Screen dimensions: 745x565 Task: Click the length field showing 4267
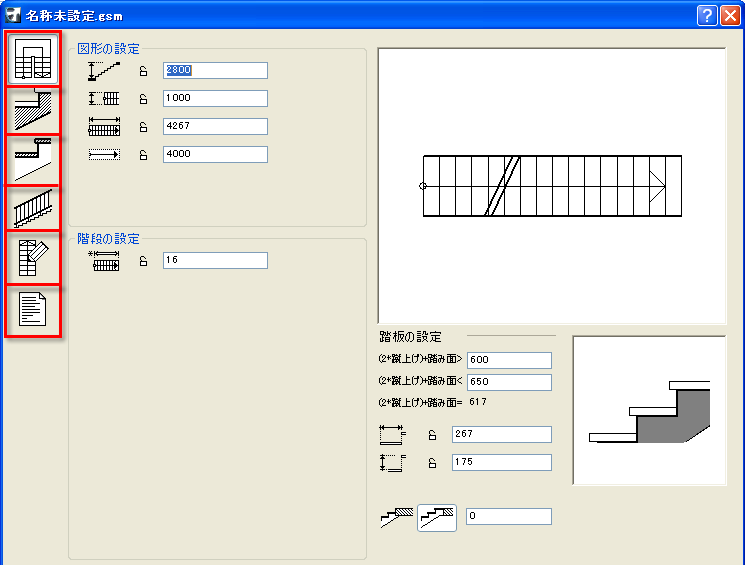215,126
